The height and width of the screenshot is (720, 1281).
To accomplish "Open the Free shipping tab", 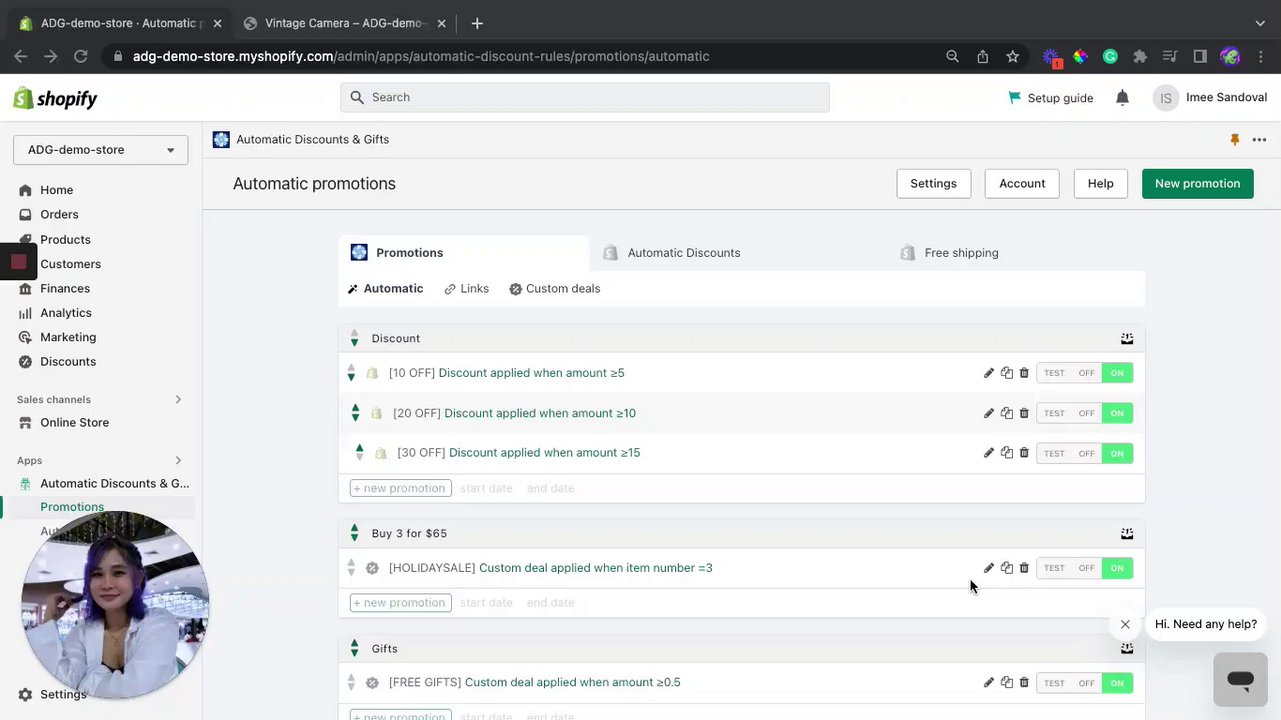I will point(960,253).
